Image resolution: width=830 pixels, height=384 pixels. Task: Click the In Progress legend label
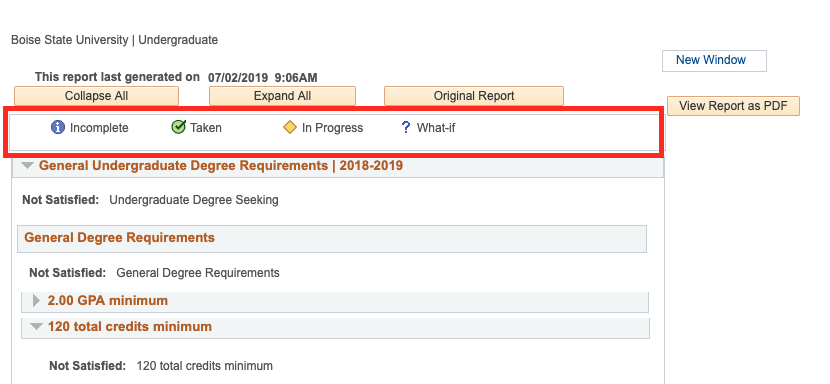pos(332,128)
